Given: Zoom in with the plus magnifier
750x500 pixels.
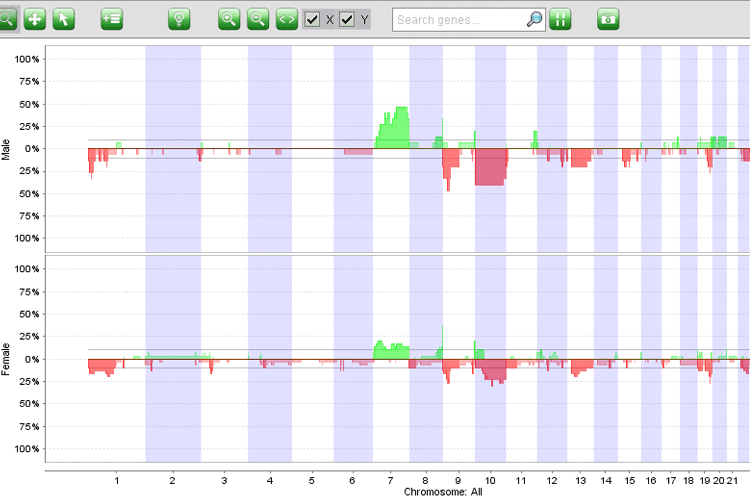Looking at the screenshot, I should [x=229, y=19].
